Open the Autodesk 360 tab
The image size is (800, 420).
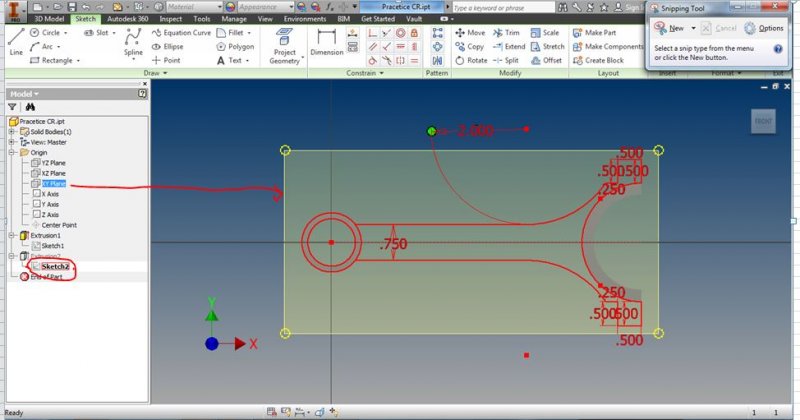click(128, 19)
